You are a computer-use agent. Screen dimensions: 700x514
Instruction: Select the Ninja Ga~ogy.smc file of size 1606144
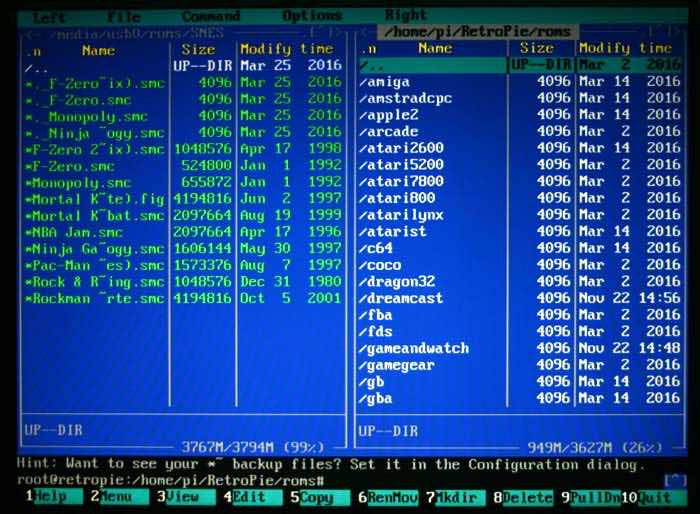(183, 249)
